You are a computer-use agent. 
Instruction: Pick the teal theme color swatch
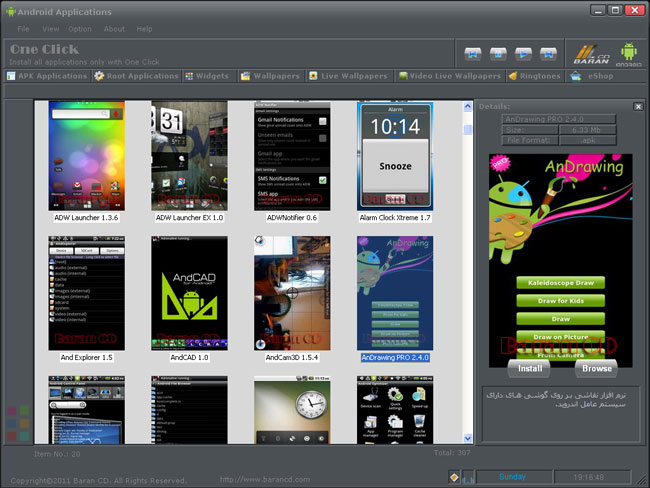(x=25, y=436)
